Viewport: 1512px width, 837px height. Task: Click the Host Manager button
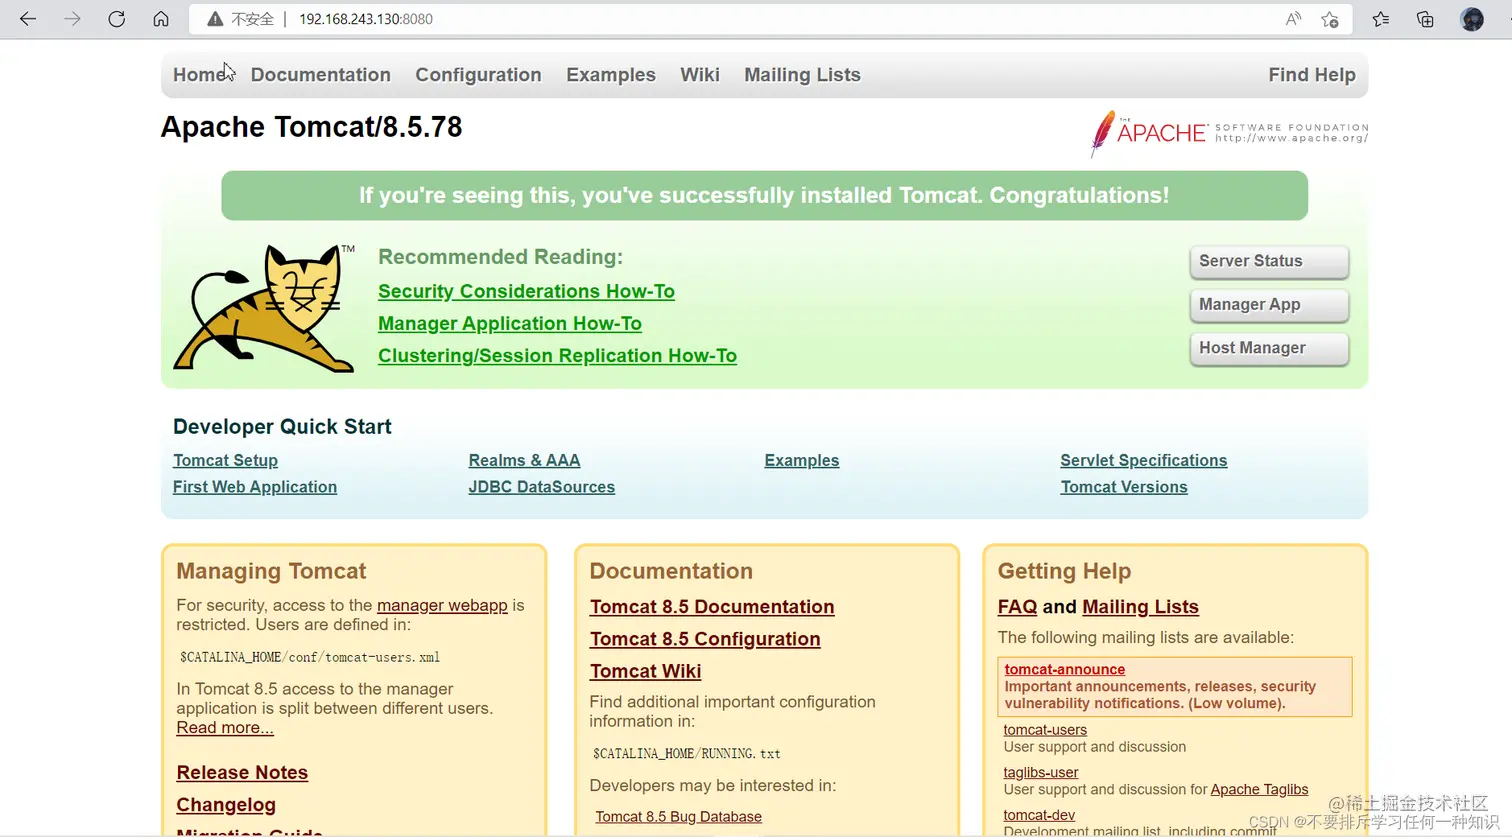(x=1269, y=348)
